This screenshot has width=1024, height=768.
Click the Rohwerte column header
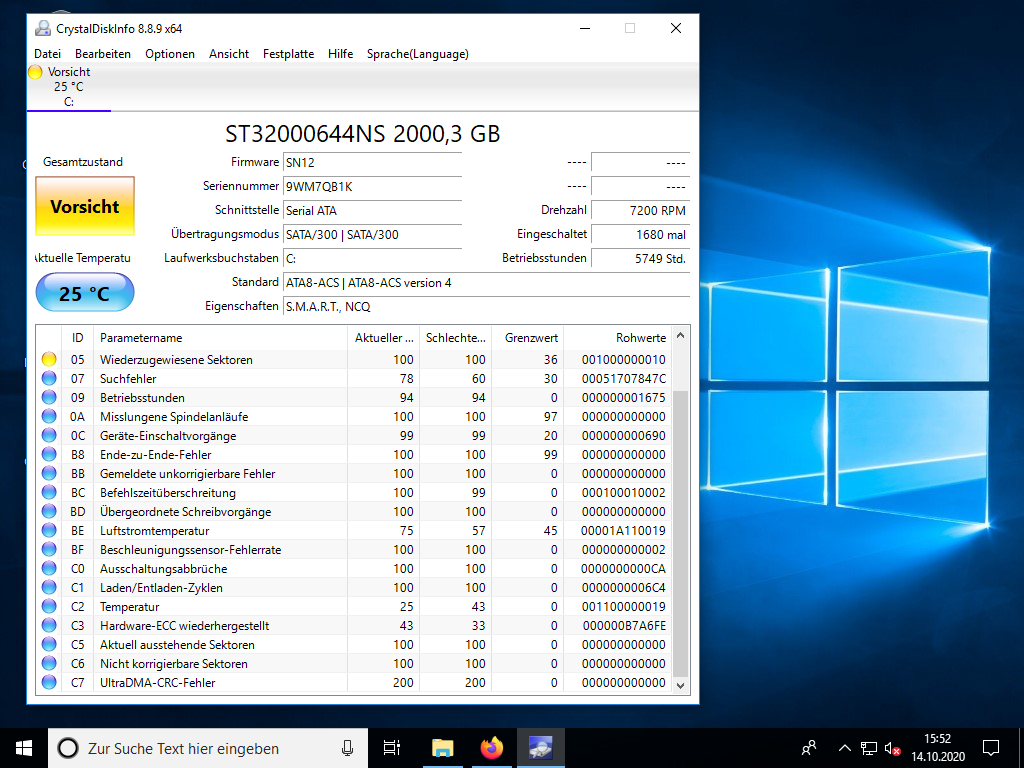[617, 338]
